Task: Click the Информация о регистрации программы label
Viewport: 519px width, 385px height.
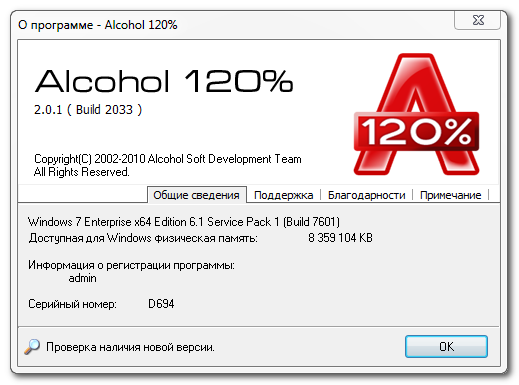Action: pos(131,265)
